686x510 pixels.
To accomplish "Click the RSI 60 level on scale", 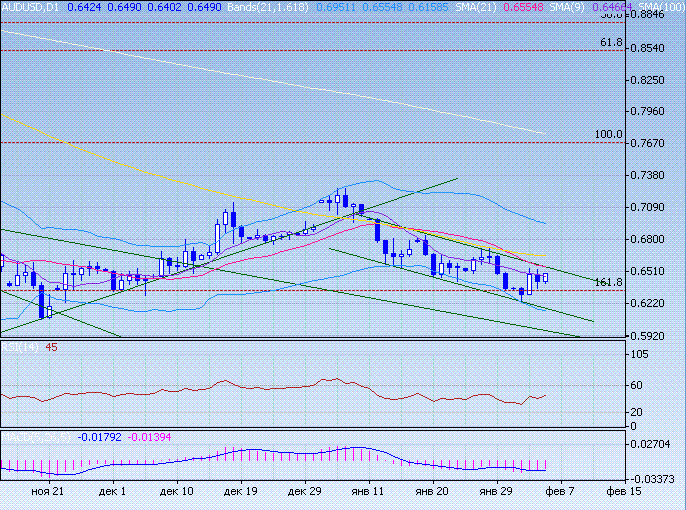I will [636, 385].
